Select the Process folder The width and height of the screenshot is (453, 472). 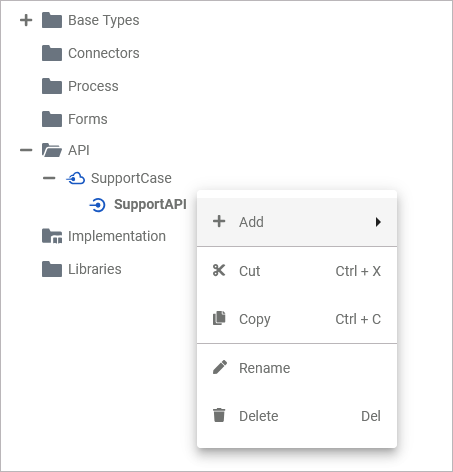pyautogui.click(x=80, y=86)
